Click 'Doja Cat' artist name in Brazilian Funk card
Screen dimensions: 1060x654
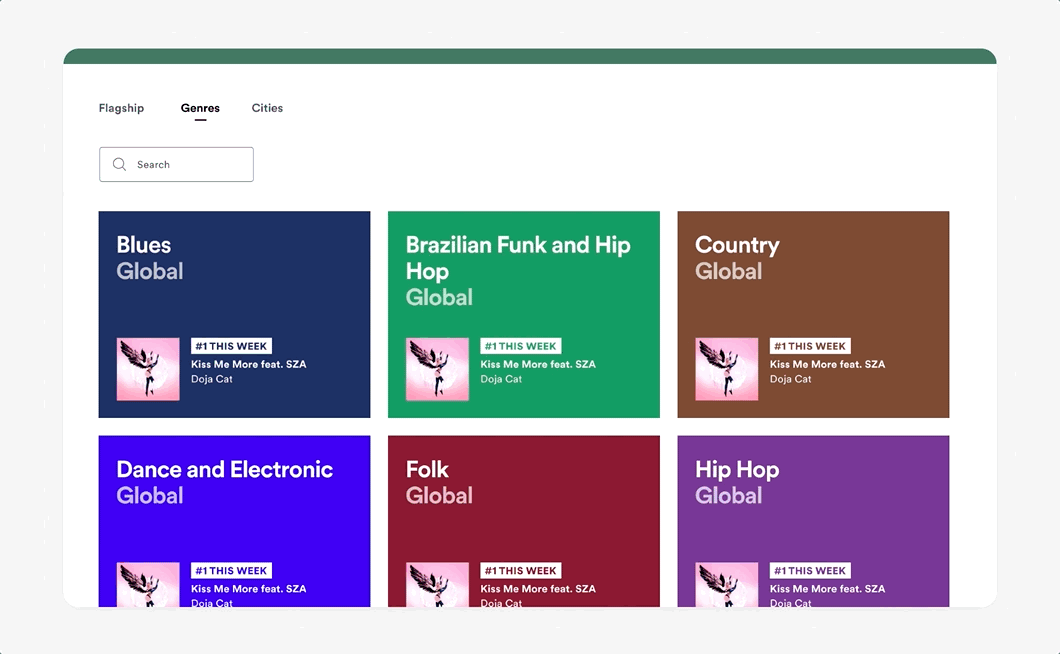pos(501,379)
